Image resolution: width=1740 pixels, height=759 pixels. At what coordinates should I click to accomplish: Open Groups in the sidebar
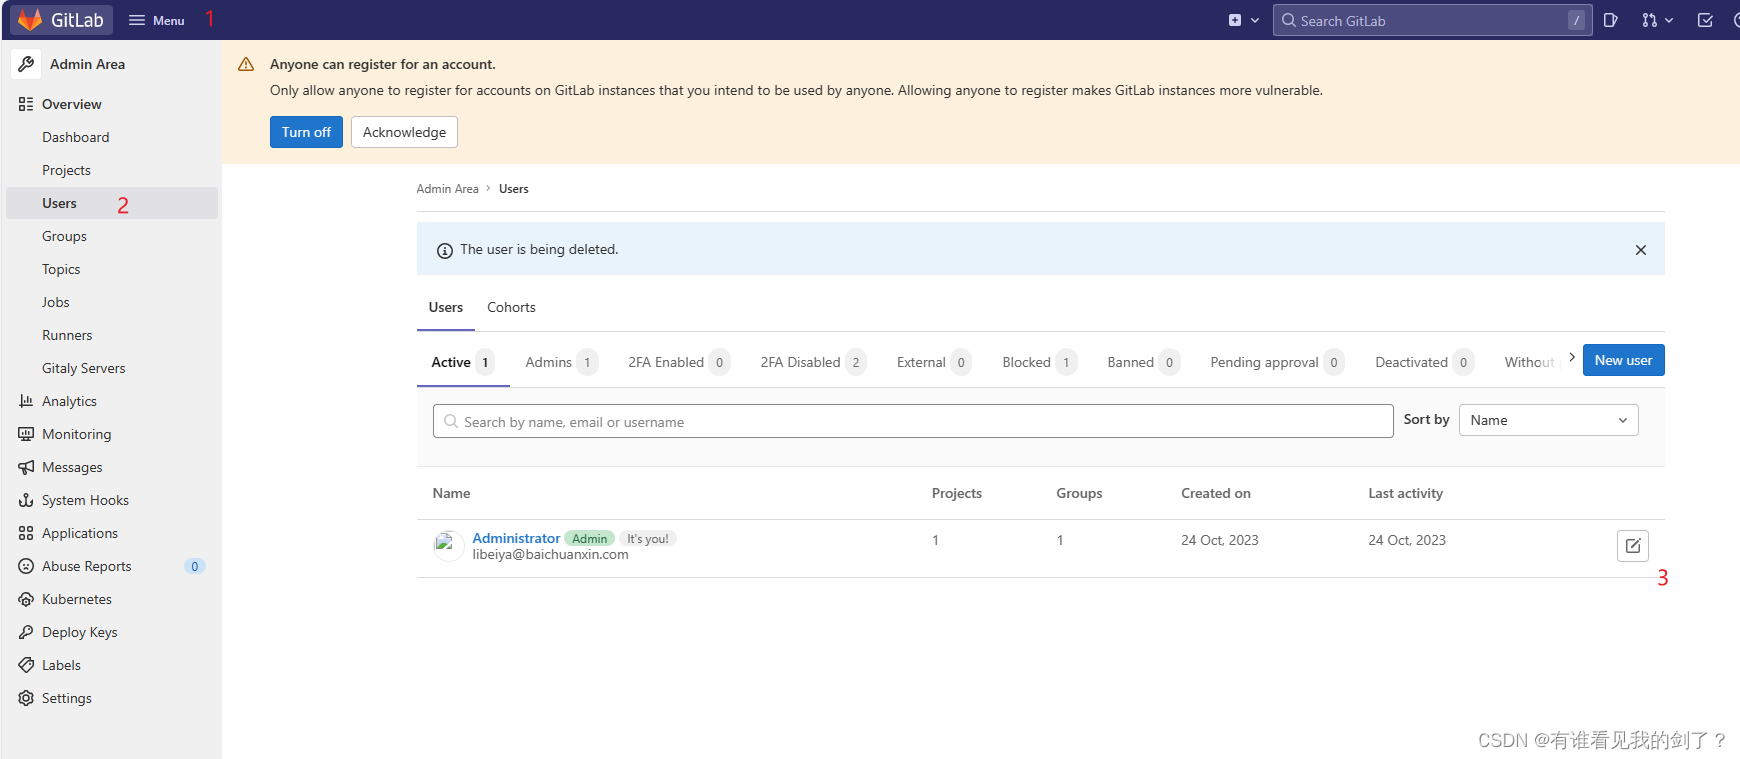(64, 236)
